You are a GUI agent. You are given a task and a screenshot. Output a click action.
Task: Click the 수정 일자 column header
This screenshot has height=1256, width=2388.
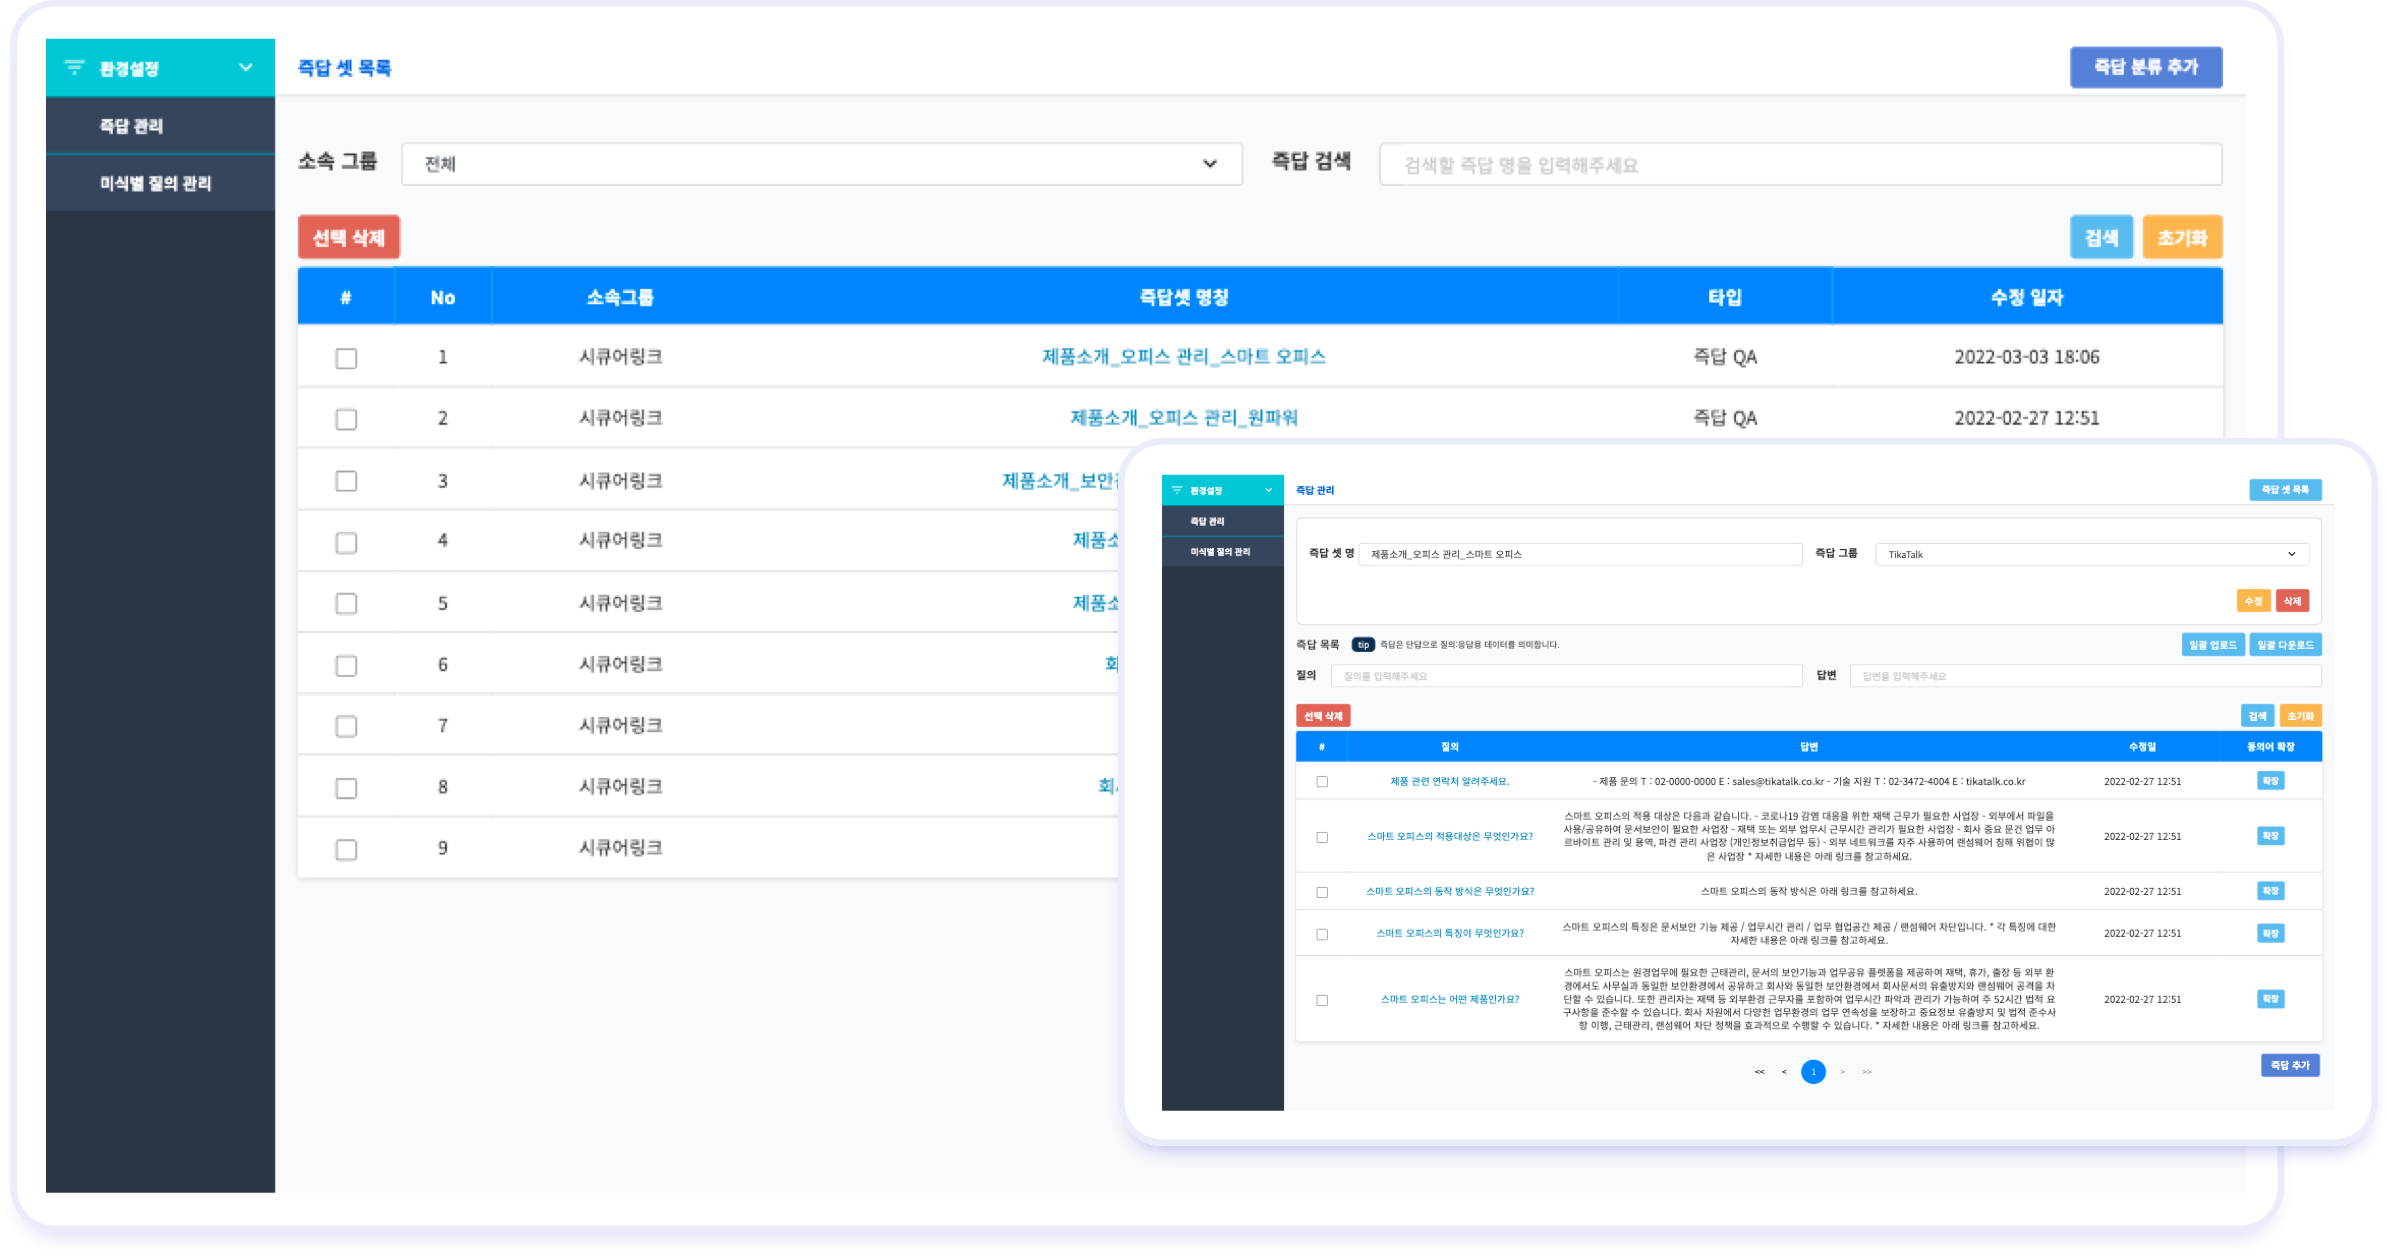[x=2027, y=297]
